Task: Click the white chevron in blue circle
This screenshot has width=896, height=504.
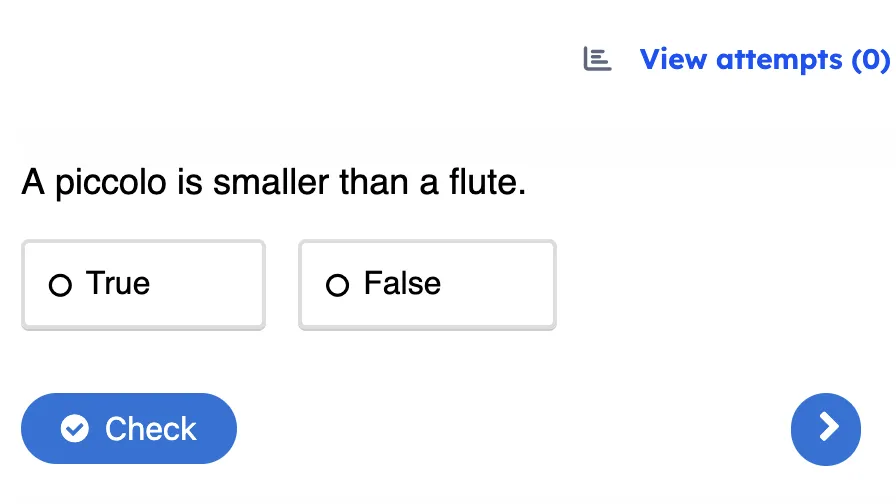Action: (x=828, y=428)
